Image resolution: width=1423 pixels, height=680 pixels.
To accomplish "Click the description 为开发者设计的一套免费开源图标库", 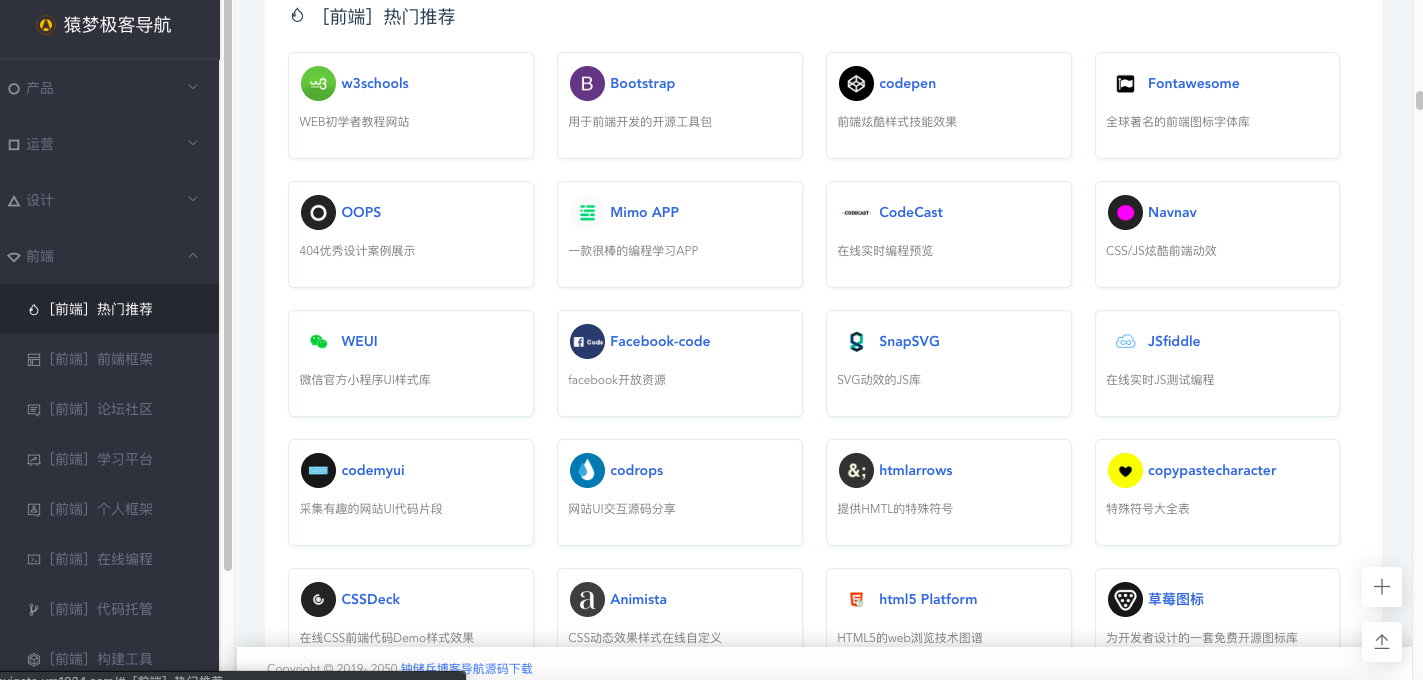I will click(x=1202, y=638).
